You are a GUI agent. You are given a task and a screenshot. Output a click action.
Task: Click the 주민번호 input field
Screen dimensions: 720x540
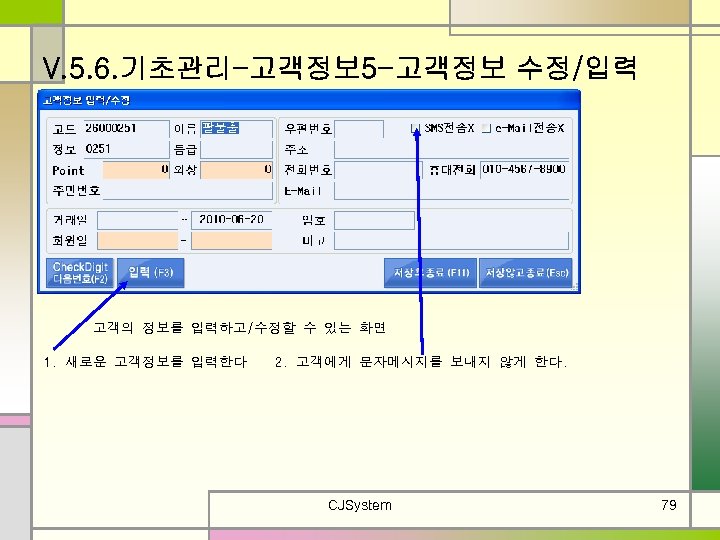[x=188, y=191]
